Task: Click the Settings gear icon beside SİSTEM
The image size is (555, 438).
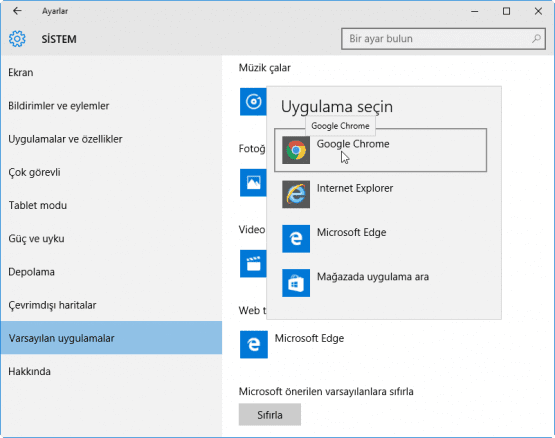Action: coord(17,39)
